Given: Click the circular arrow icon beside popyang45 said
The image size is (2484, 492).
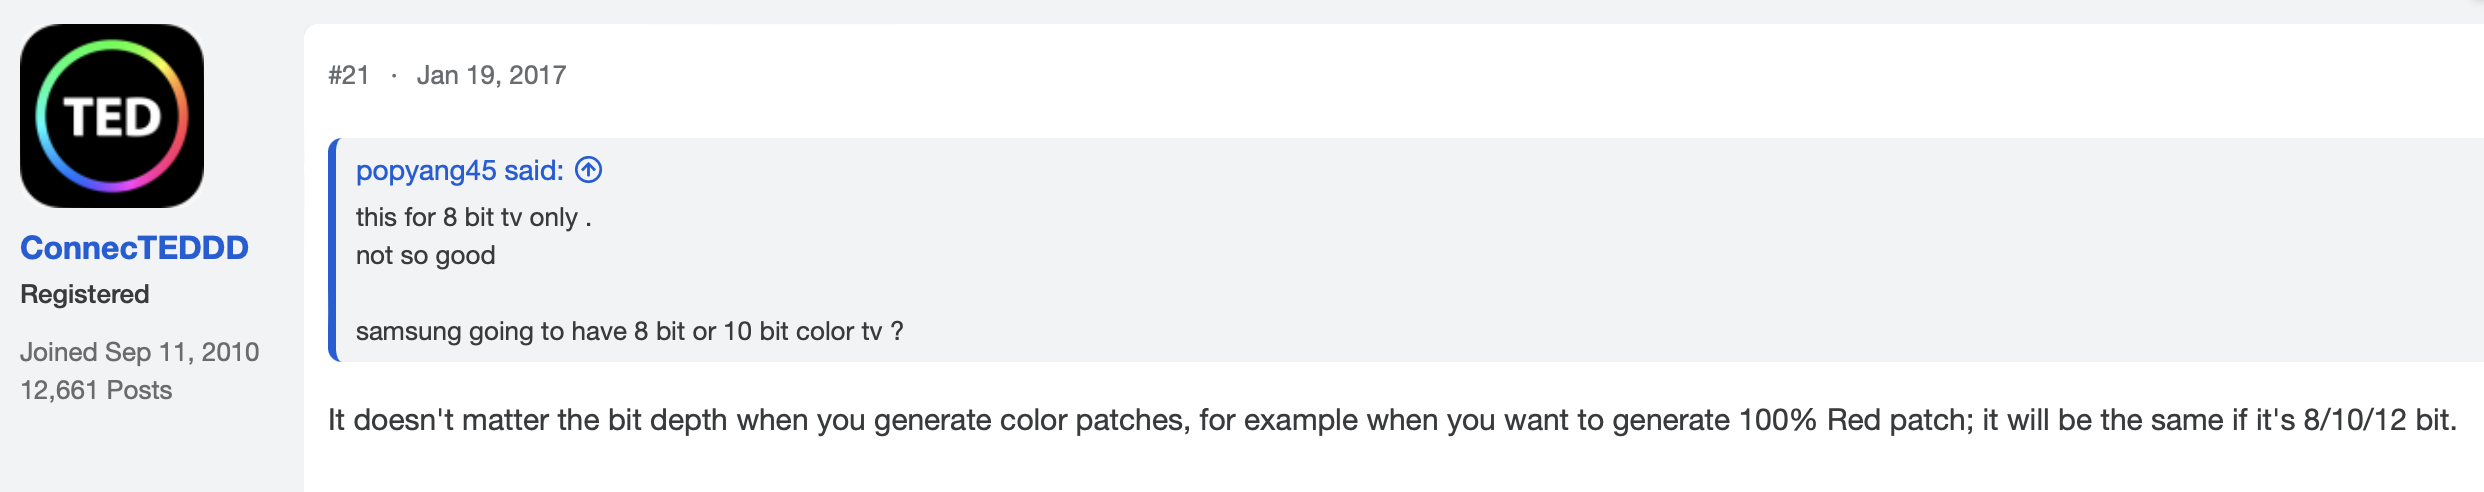Looking at the screenshot, I should coord(589,170).
